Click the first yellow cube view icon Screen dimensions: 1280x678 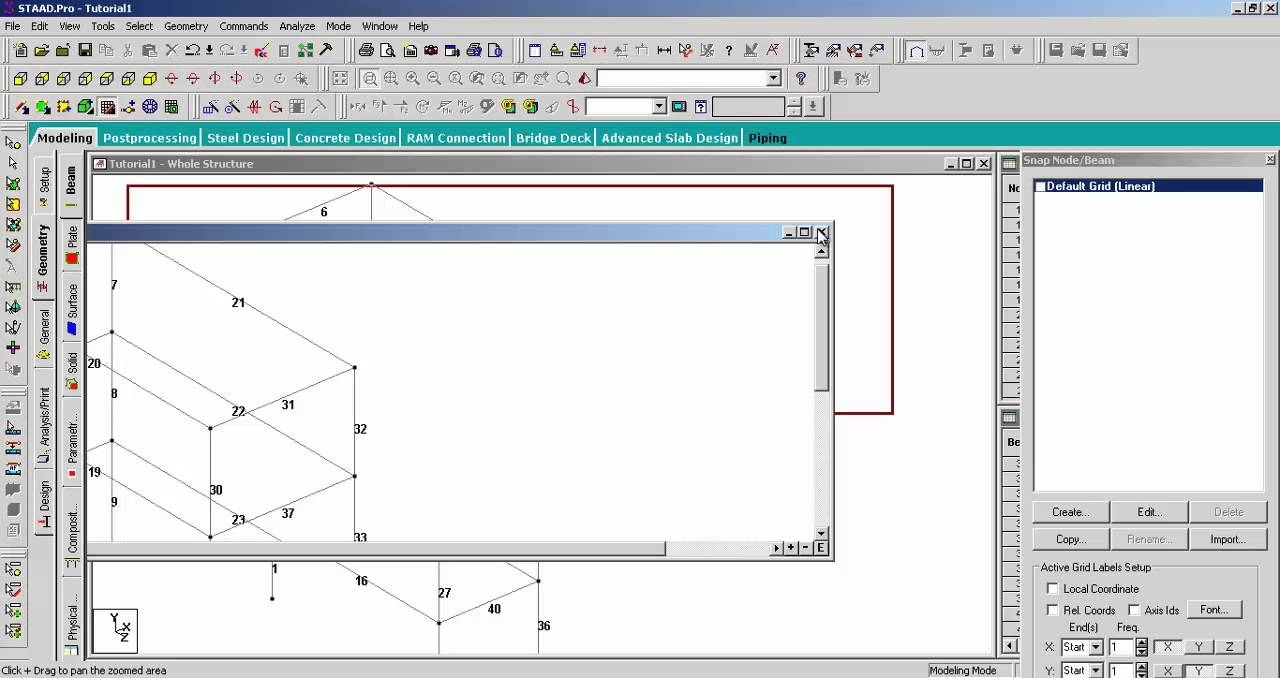tap(20, 78)
